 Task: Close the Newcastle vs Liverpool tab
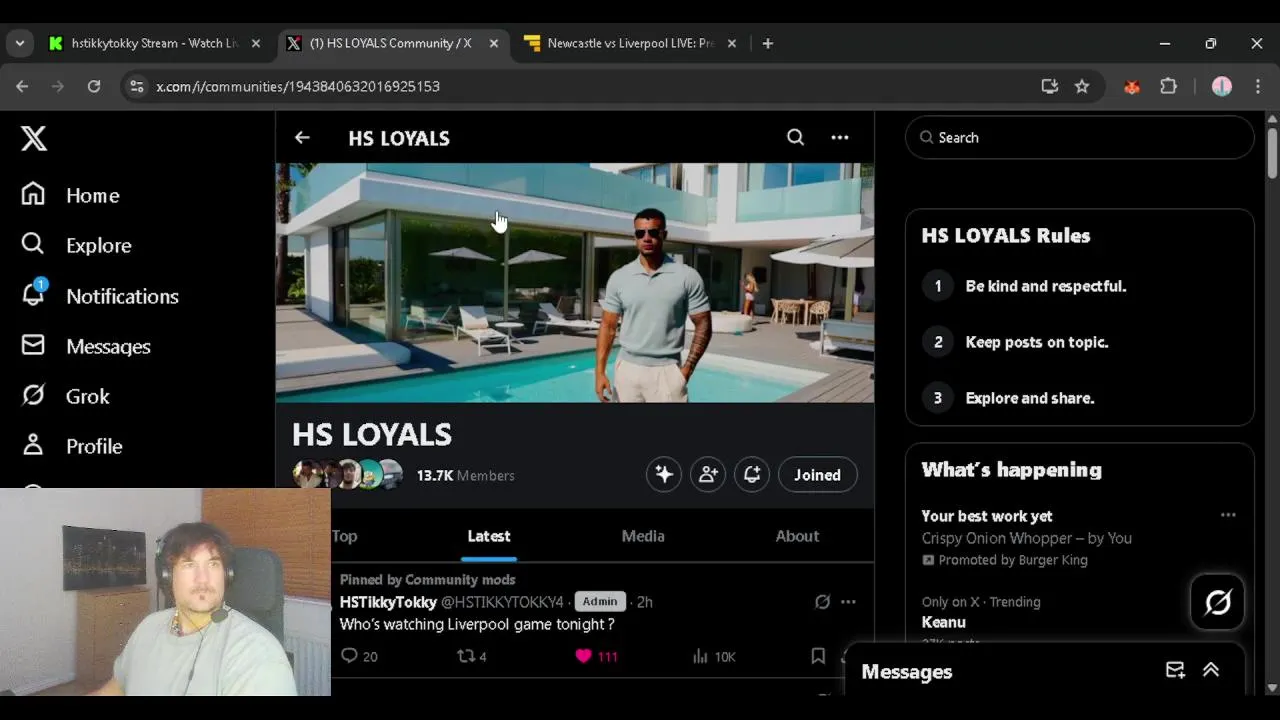click(x=732, y=43)
